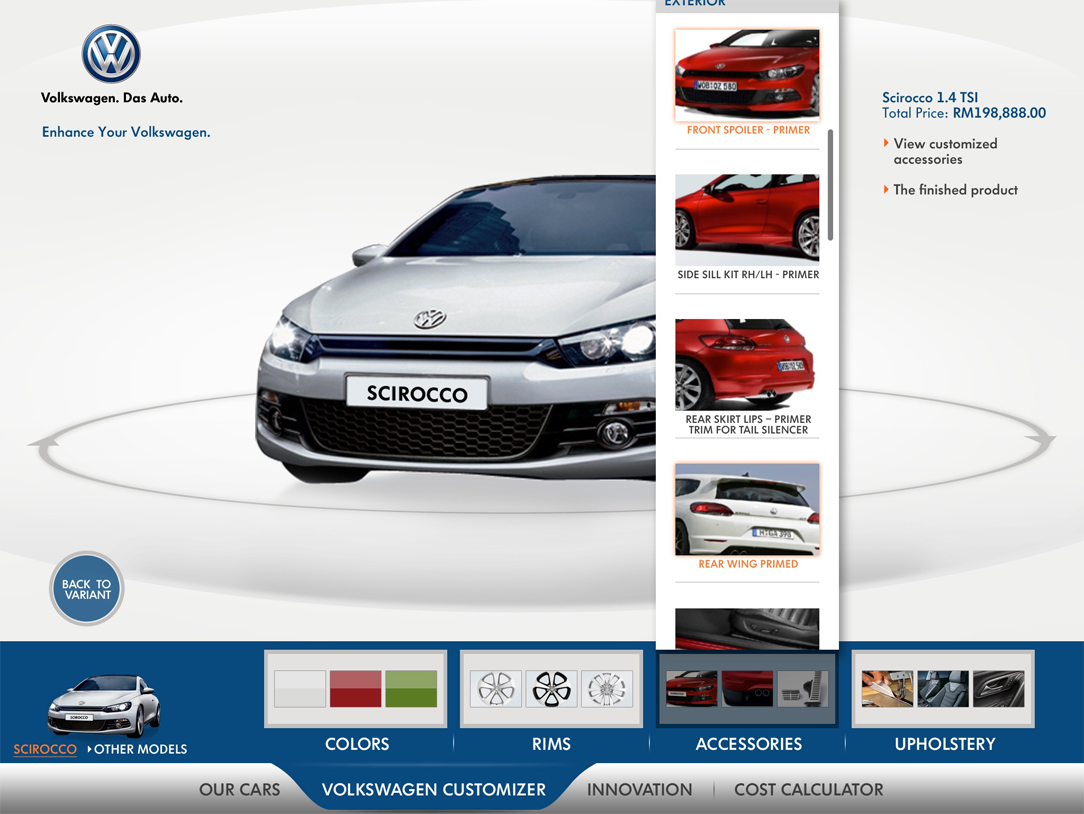The height and width of the screenshot is (814, 1084).
Task: Click the door handle upholstery thumbnail
Action: (999, 688)
